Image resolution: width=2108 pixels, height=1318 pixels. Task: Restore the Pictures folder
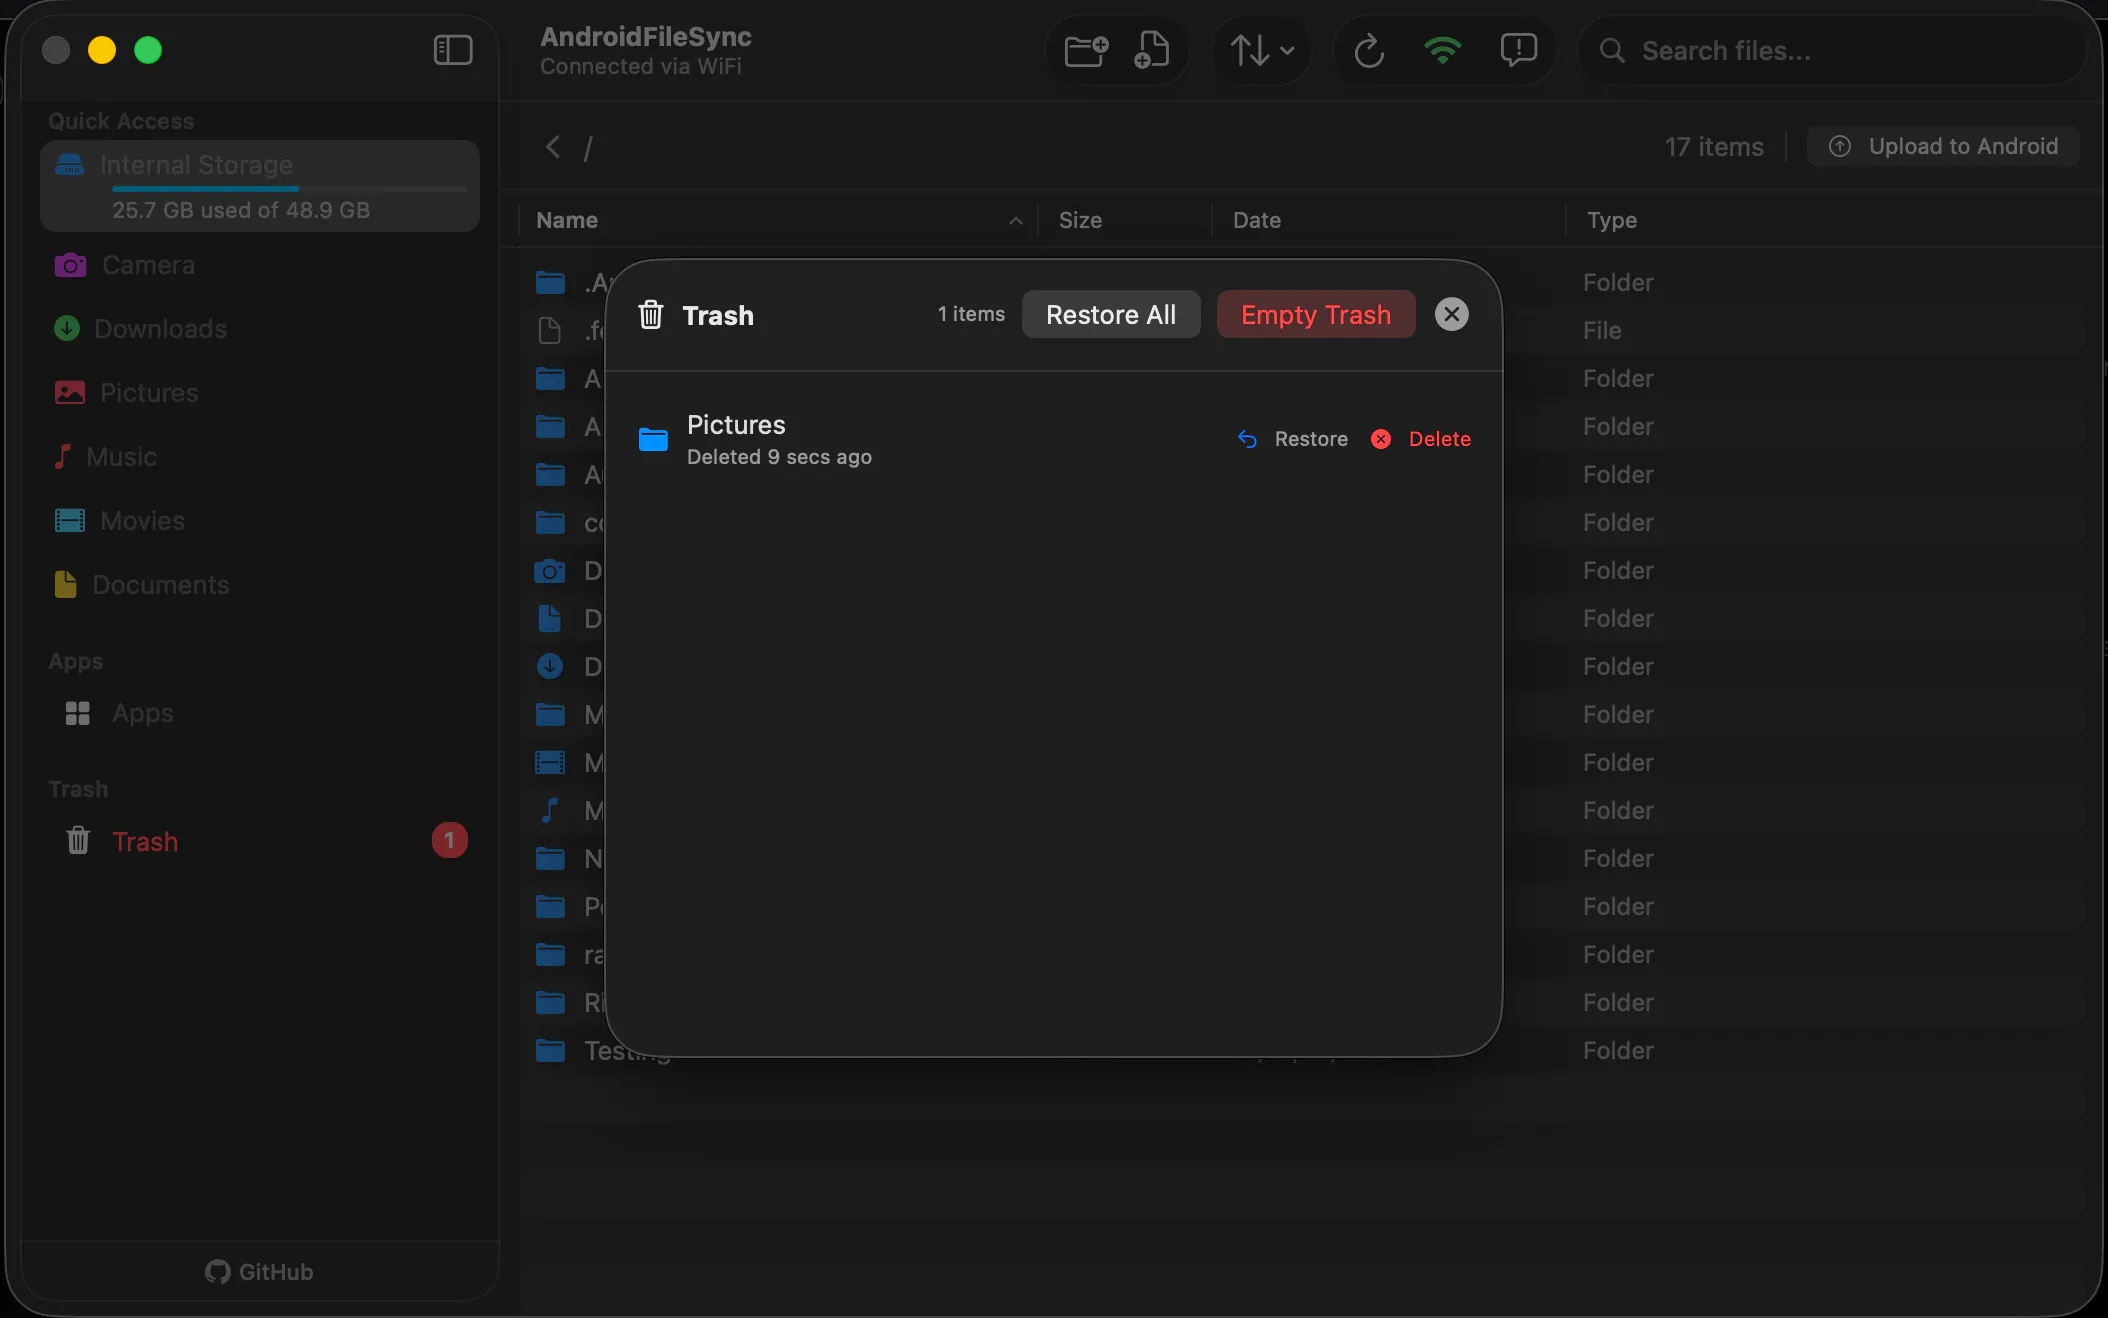click(x=1293, y=439)
